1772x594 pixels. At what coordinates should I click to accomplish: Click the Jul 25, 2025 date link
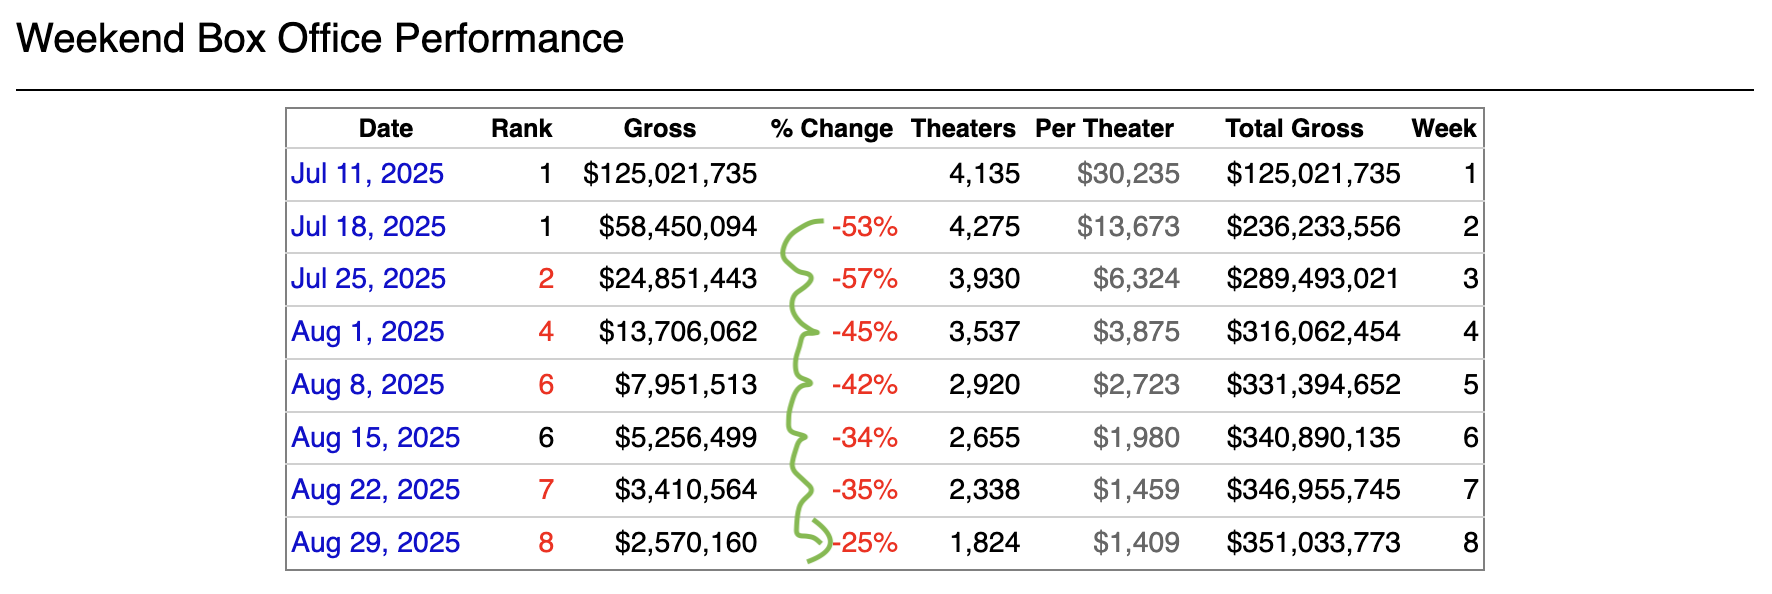pos(368,279)
